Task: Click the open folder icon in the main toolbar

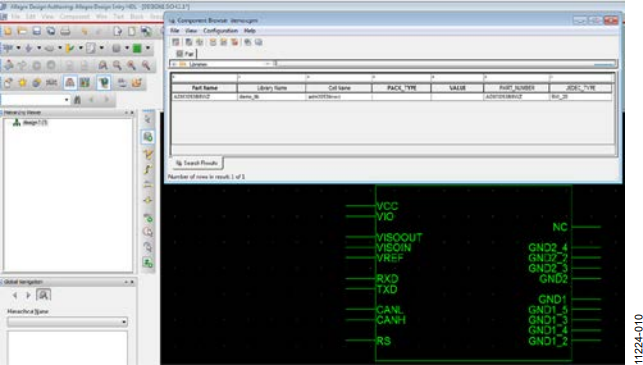Action: point(22,31)
